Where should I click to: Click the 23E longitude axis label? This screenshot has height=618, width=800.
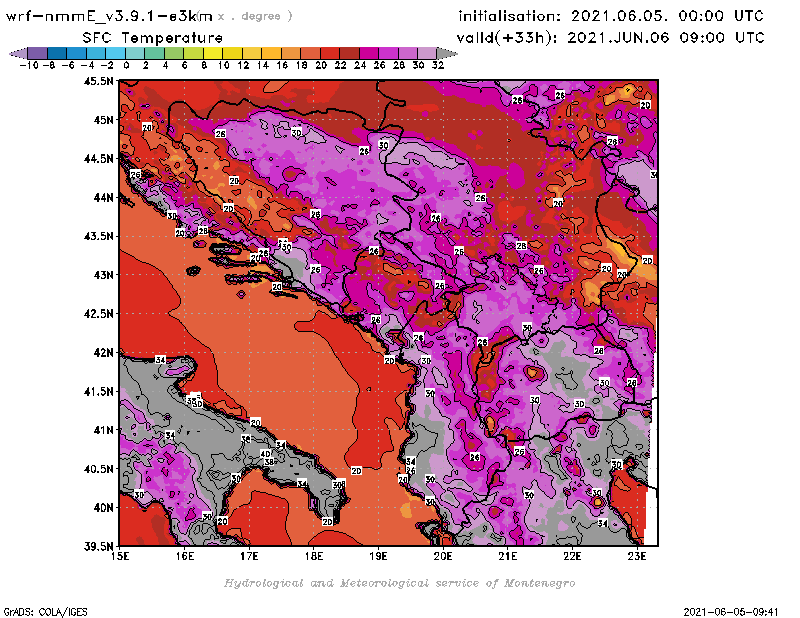pos(637,556)
